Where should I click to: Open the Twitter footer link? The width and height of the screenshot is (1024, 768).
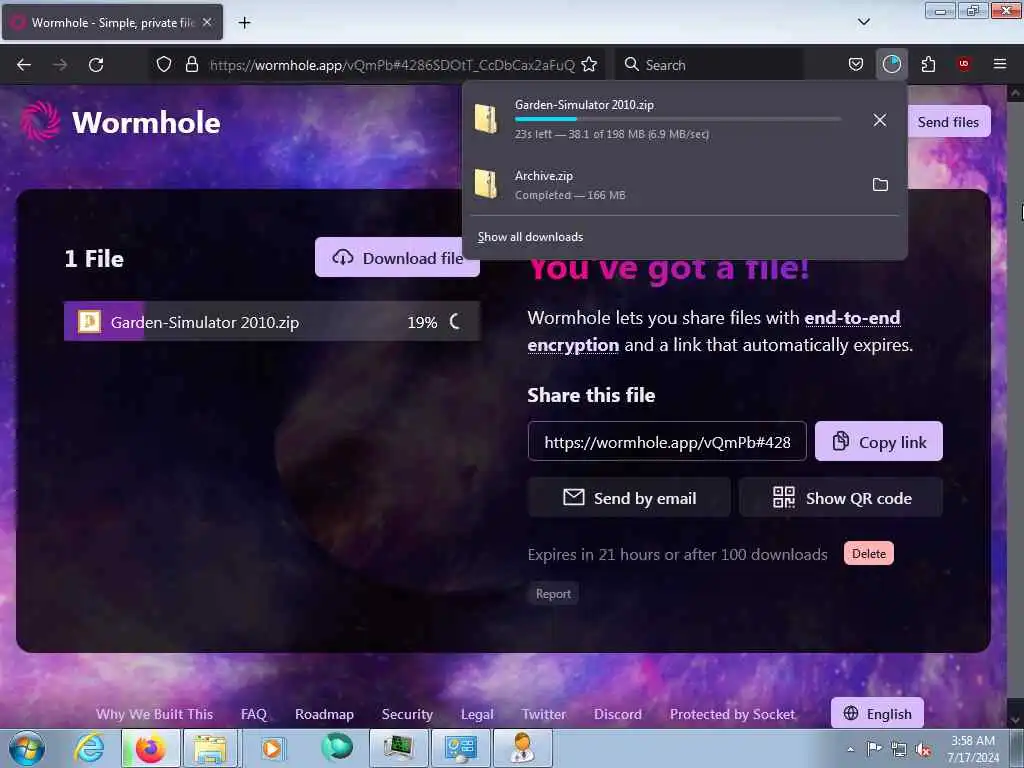tap(544, 714)
